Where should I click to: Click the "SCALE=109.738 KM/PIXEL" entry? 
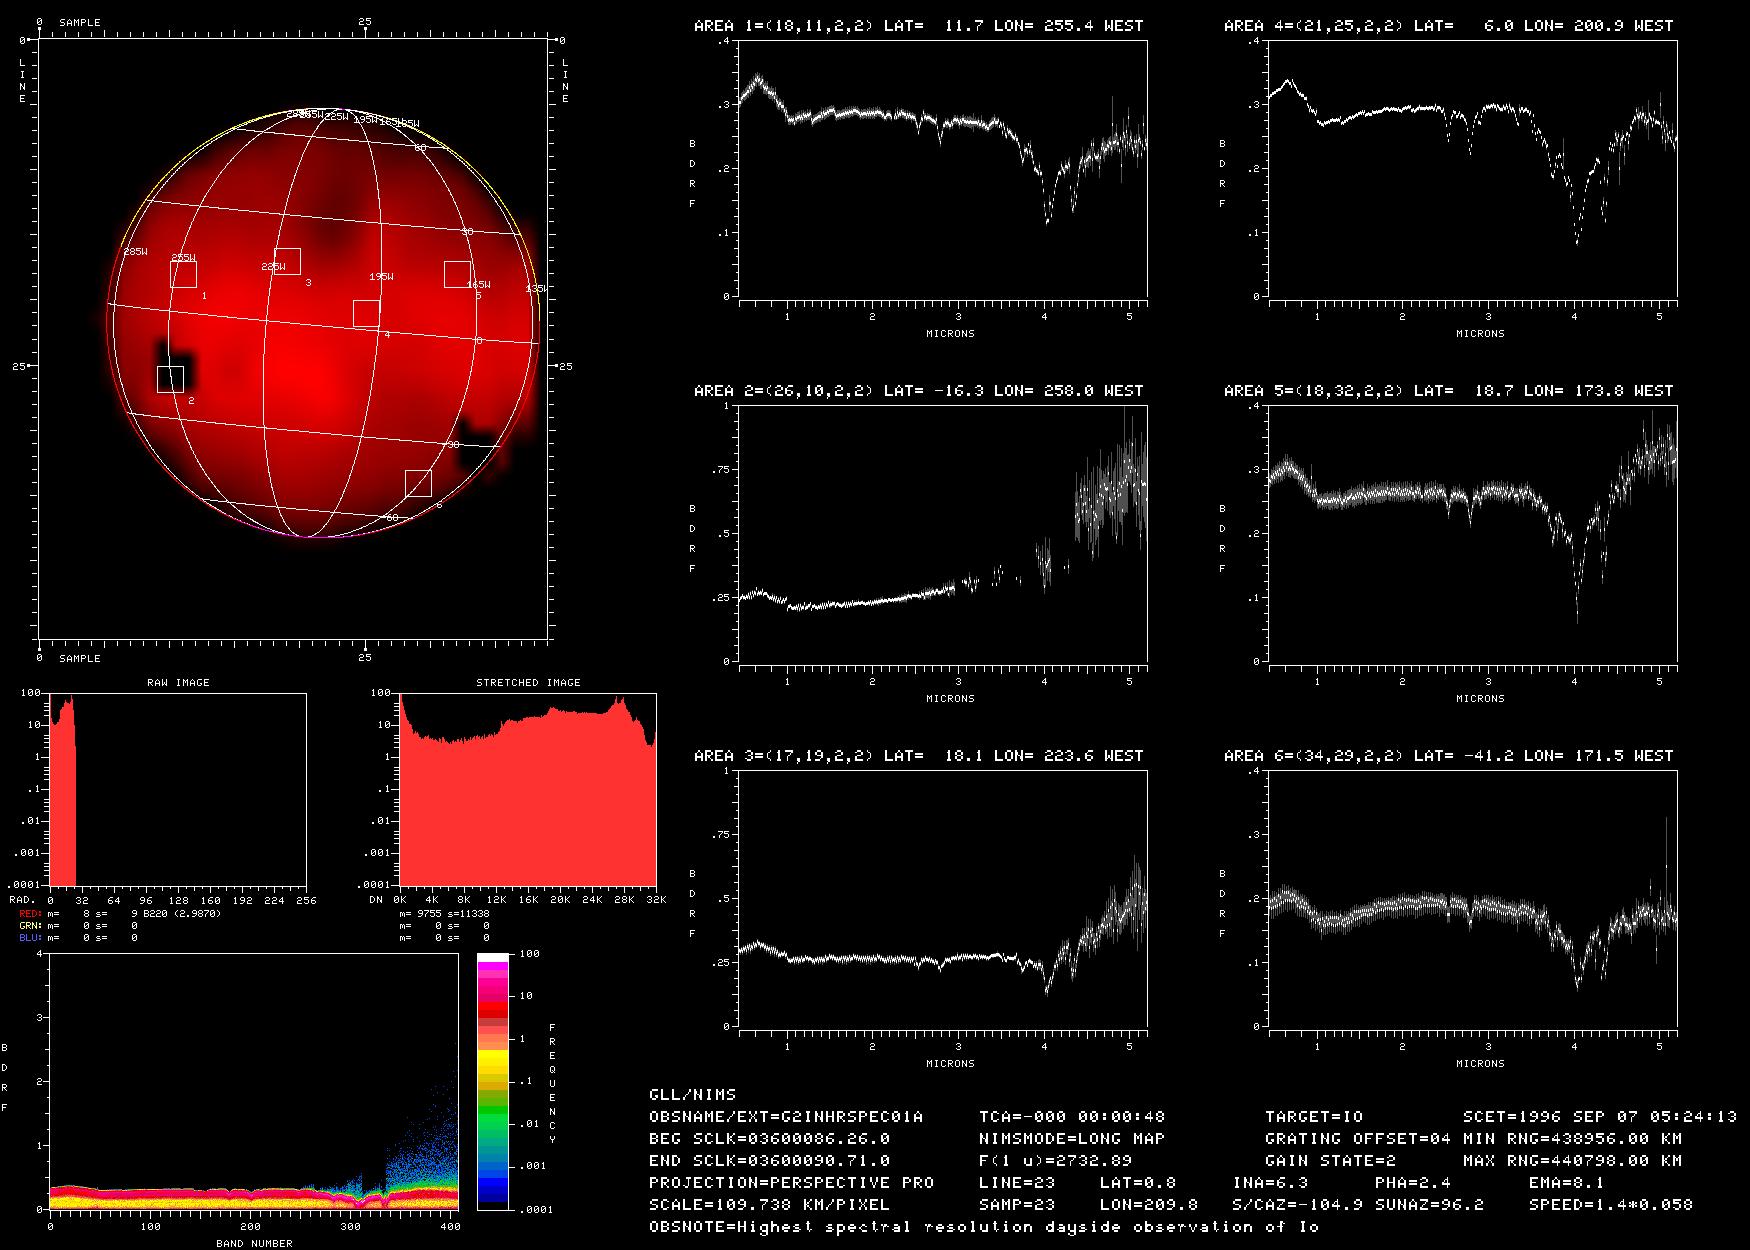coord(769,1204)
